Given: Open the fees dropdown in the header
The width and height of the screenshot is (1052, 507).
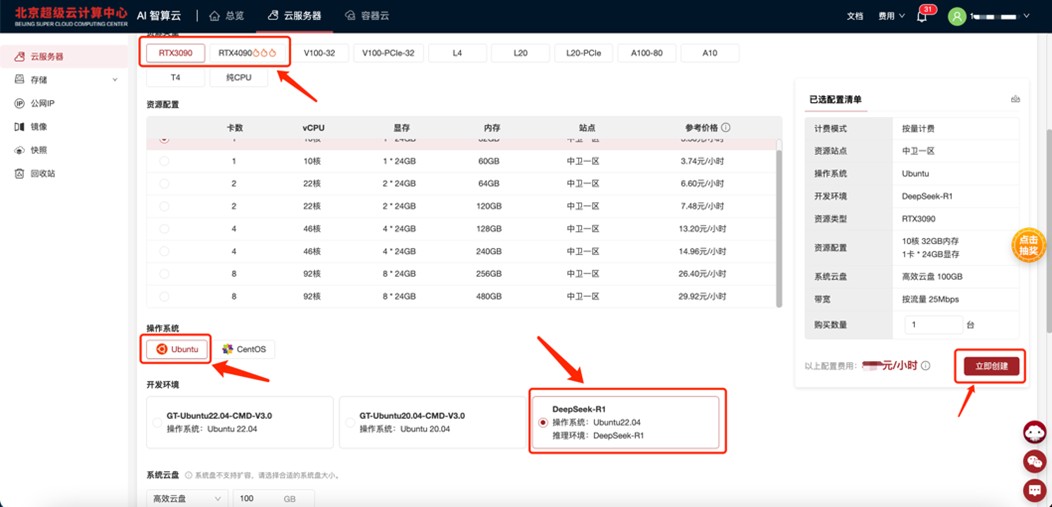Looking at the screenshot, I should click(x=892, y=16).
